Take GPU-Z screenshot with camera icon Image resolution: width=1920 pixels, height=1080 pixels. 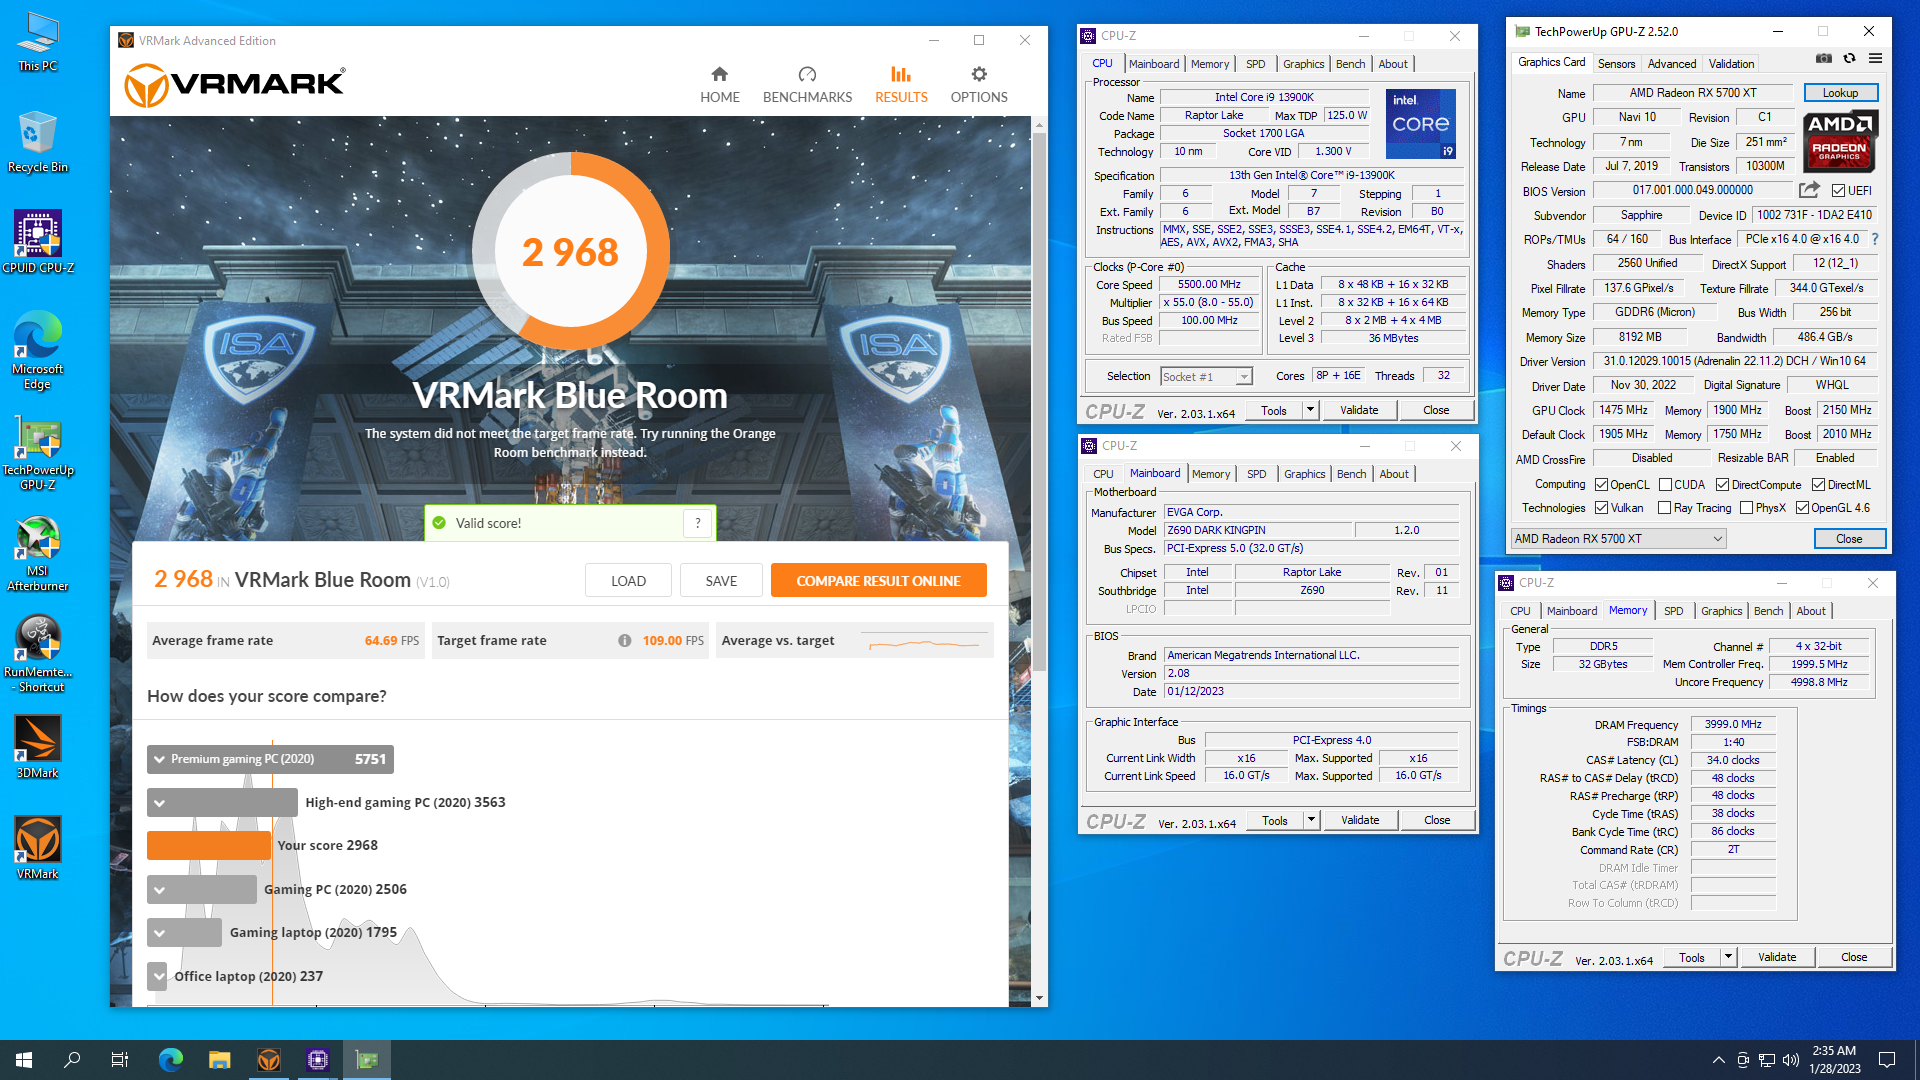tap(1824, 59)
